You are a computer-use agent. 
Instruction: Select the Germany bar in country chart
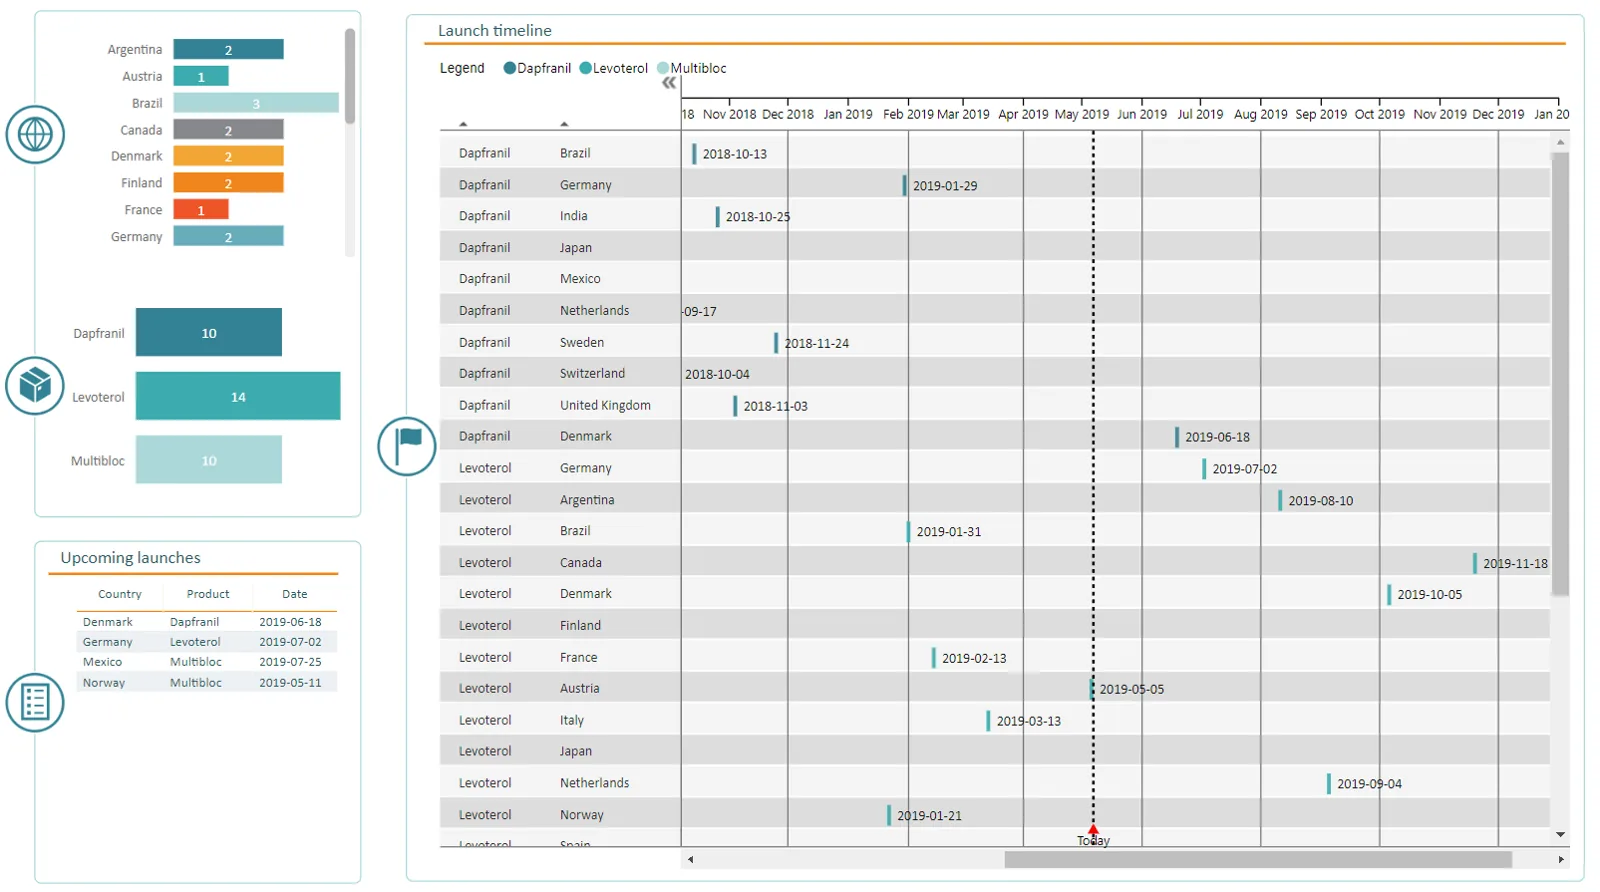point(228,236)
